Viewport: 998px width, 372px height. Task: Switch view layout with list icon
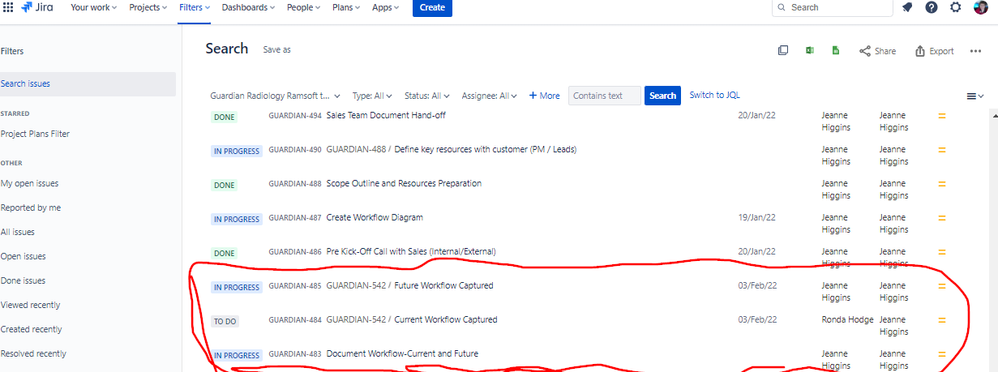[975, 96]
